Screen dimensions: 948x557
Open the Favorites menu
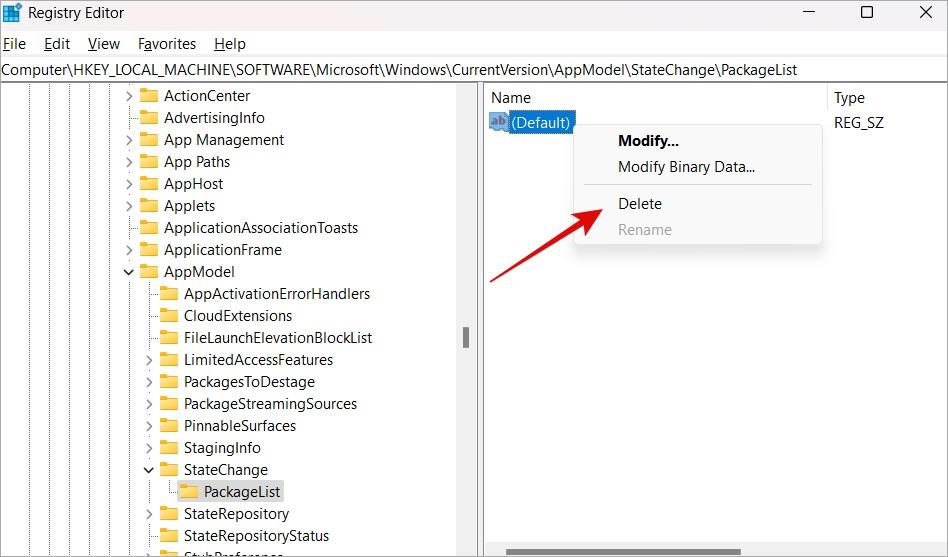(167, 44)
